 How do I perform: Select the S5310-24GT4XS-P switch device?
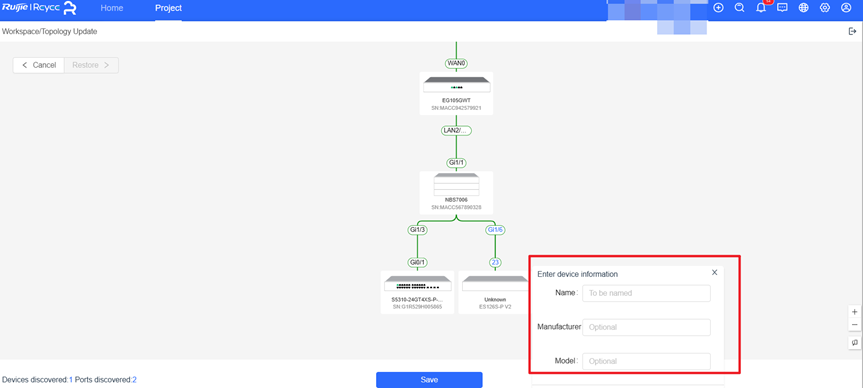[417, 292]
